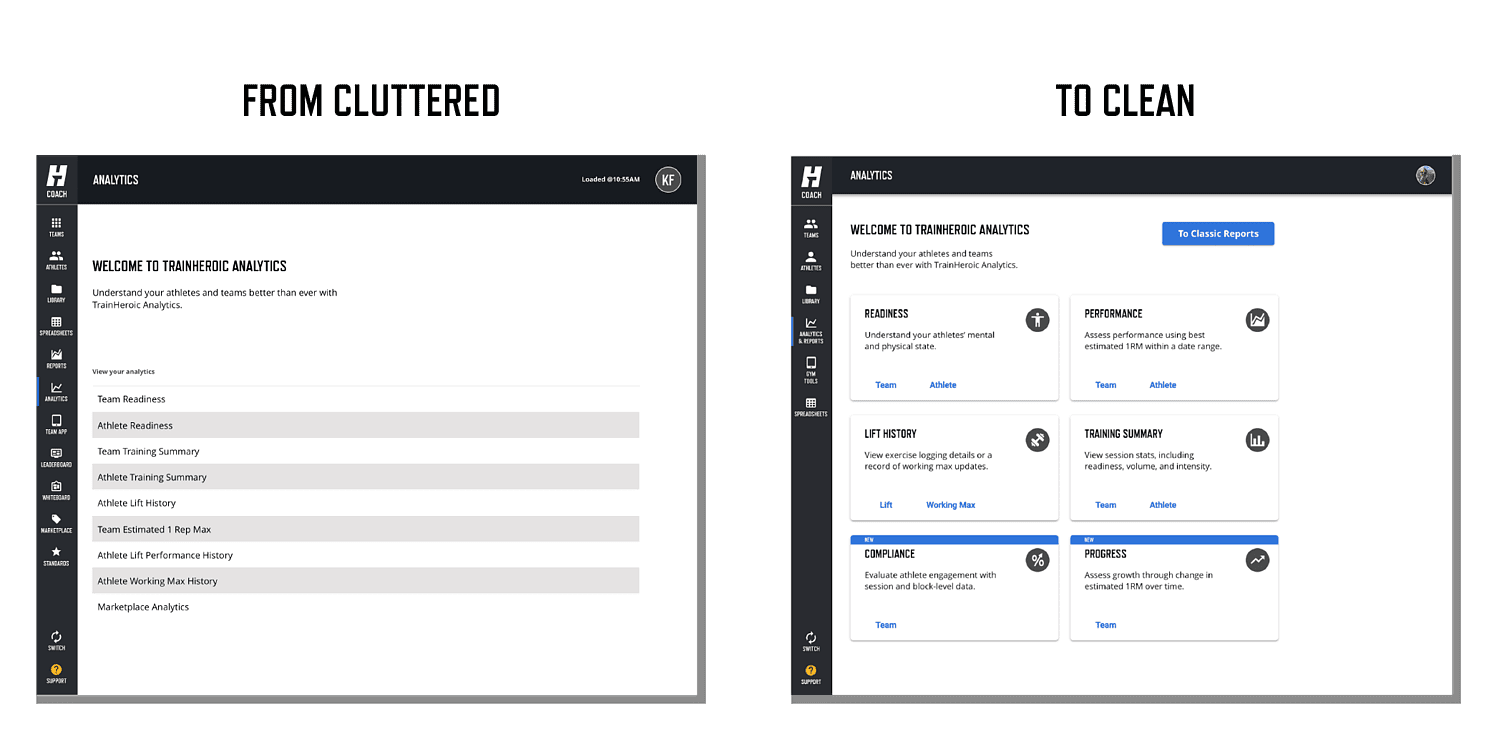
Task: Open Library folder in cluttered screen sidebar
Action: [x=56, y=293]
